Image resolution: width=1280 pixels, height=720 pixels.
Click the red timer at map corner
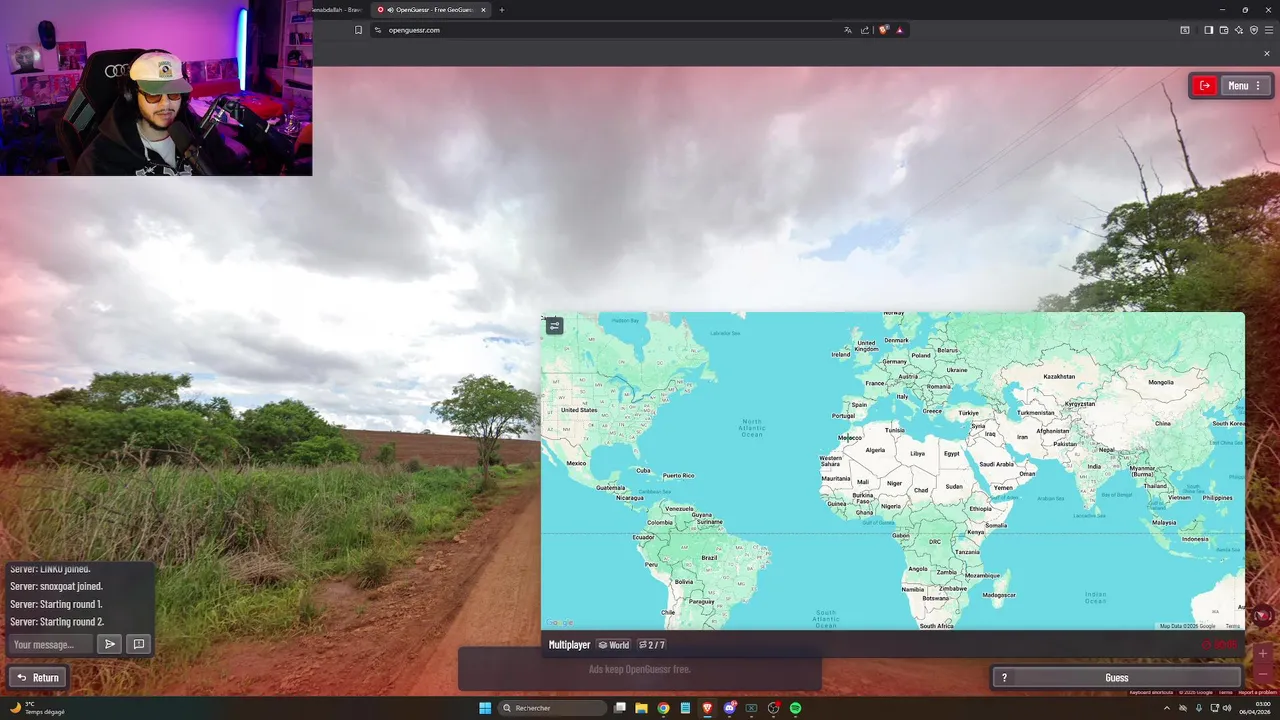click(1220, 645)
